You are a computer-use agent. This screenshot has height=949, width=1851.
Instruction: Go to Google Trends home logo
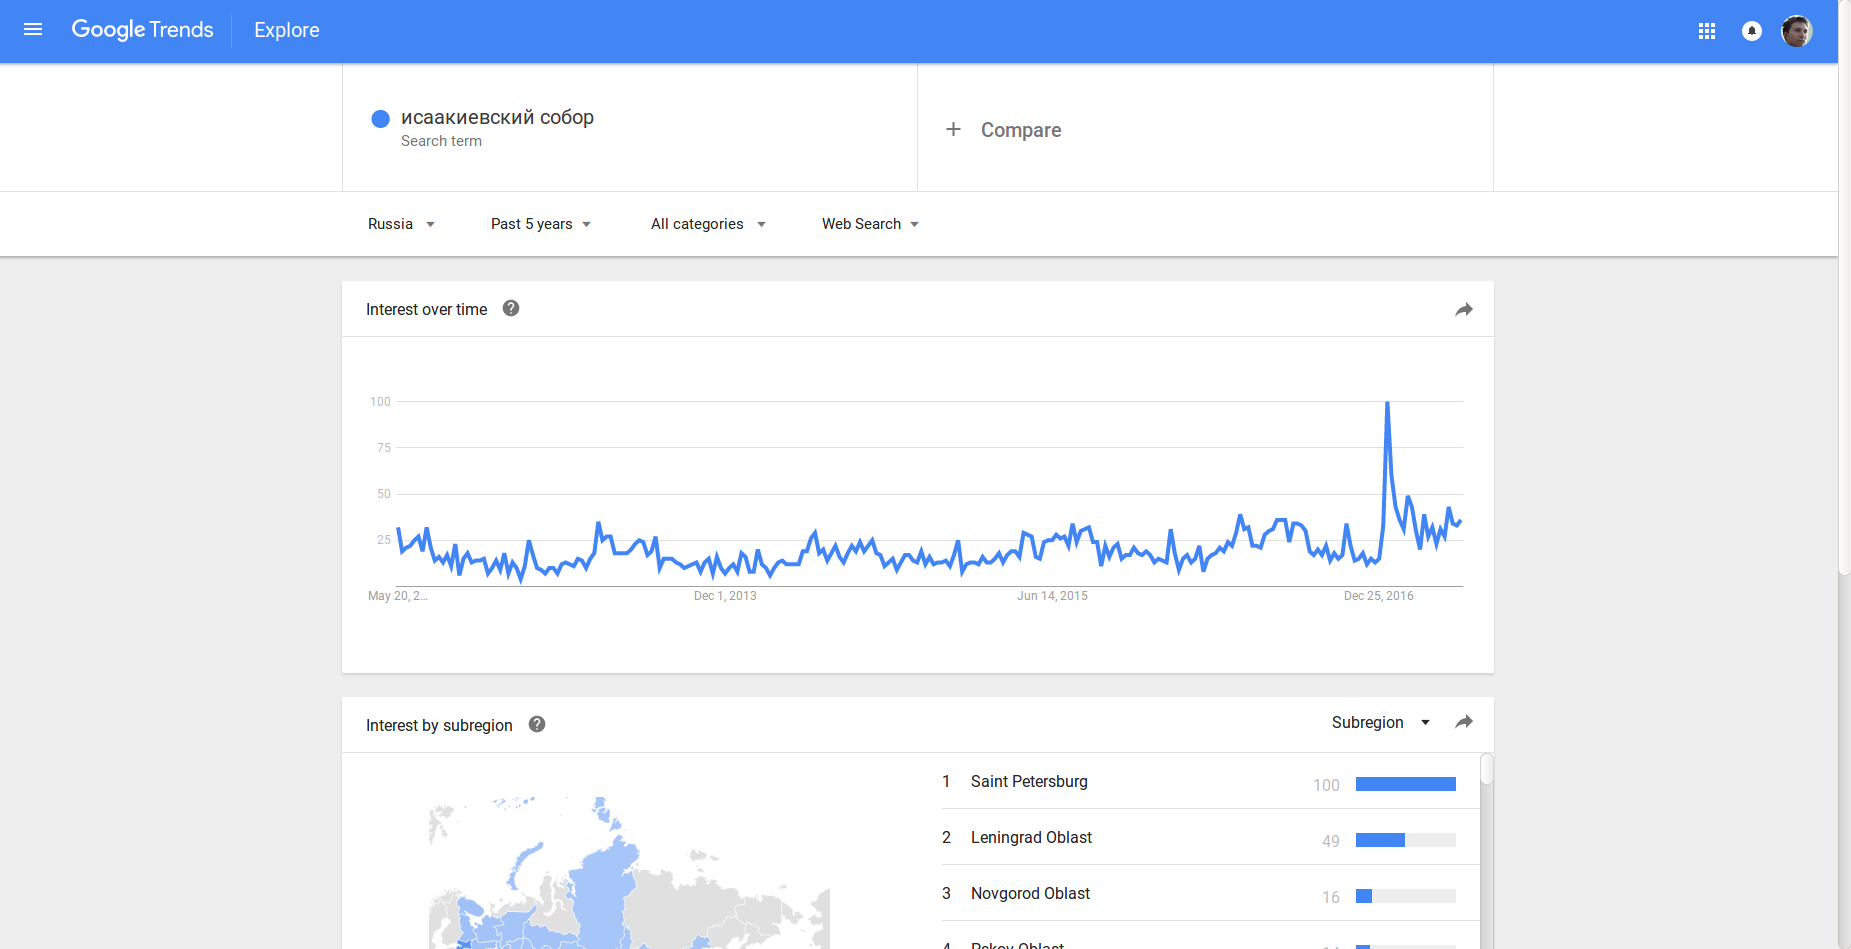(x=142, y=30)
